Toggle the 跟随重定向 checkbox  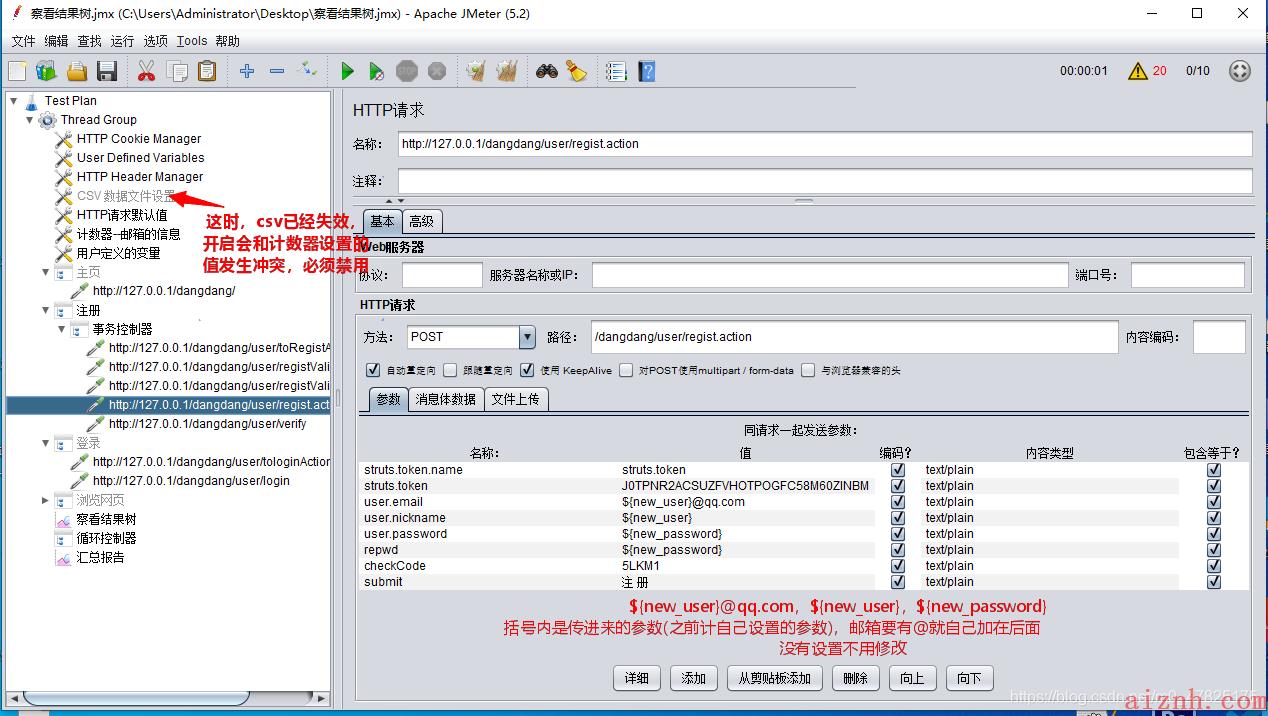coord(450,370)
